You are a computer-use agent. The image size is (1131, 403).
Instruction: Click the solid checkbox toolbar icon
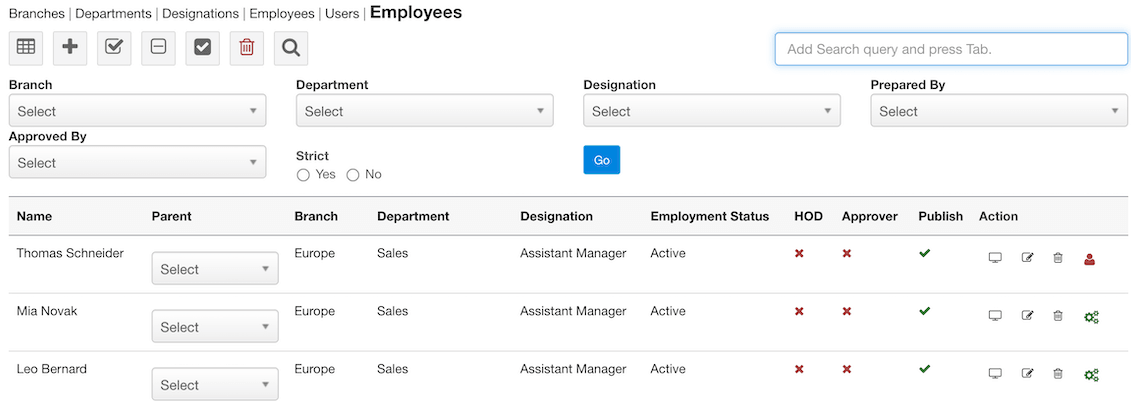(x=203, y=48)
